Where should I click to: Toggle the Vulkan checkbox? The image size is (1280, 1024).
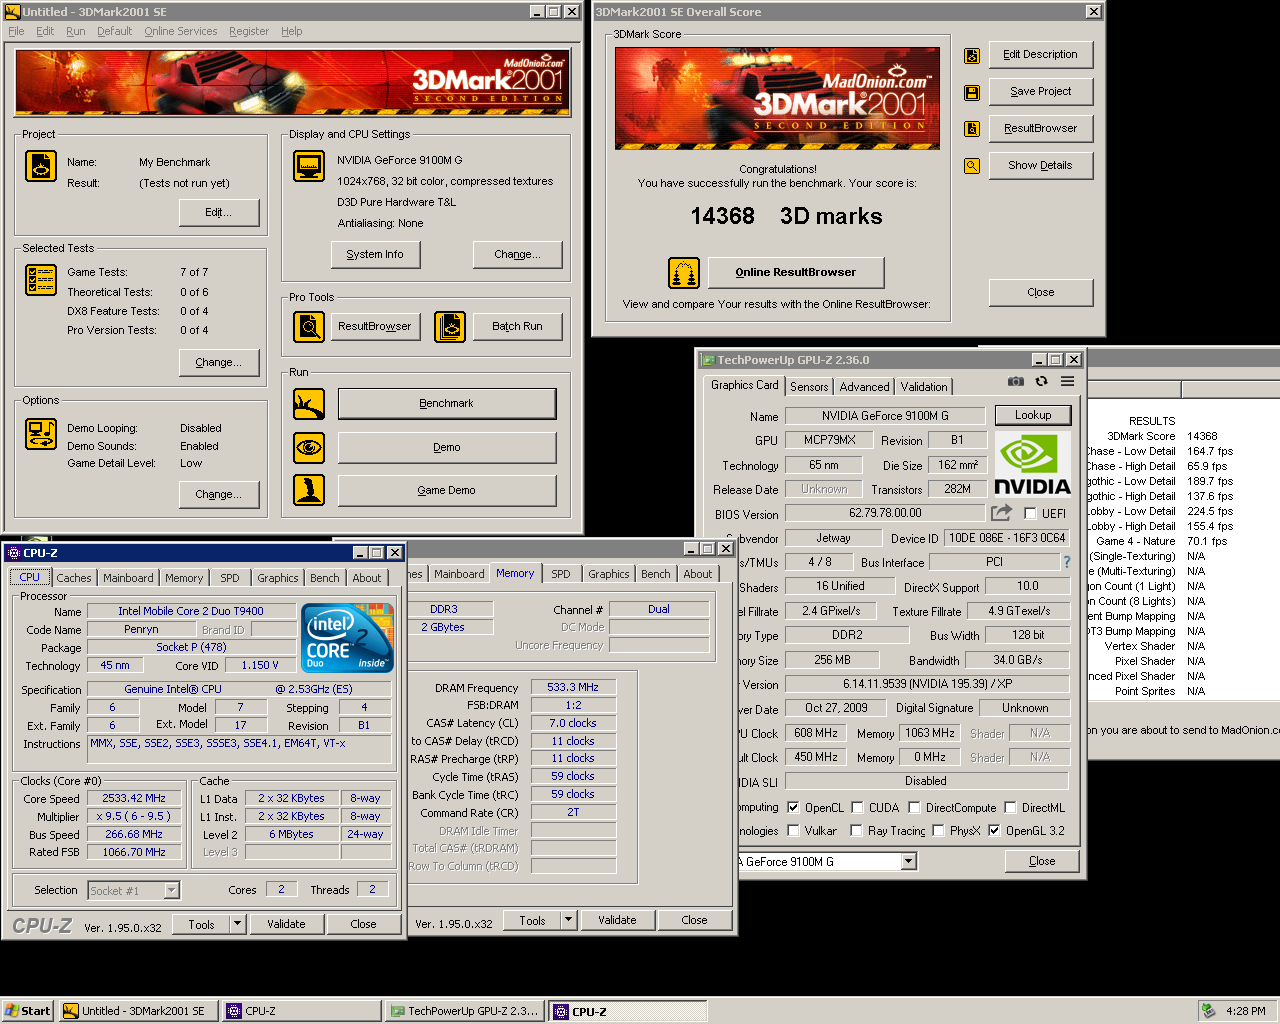(x=793, y=830)
